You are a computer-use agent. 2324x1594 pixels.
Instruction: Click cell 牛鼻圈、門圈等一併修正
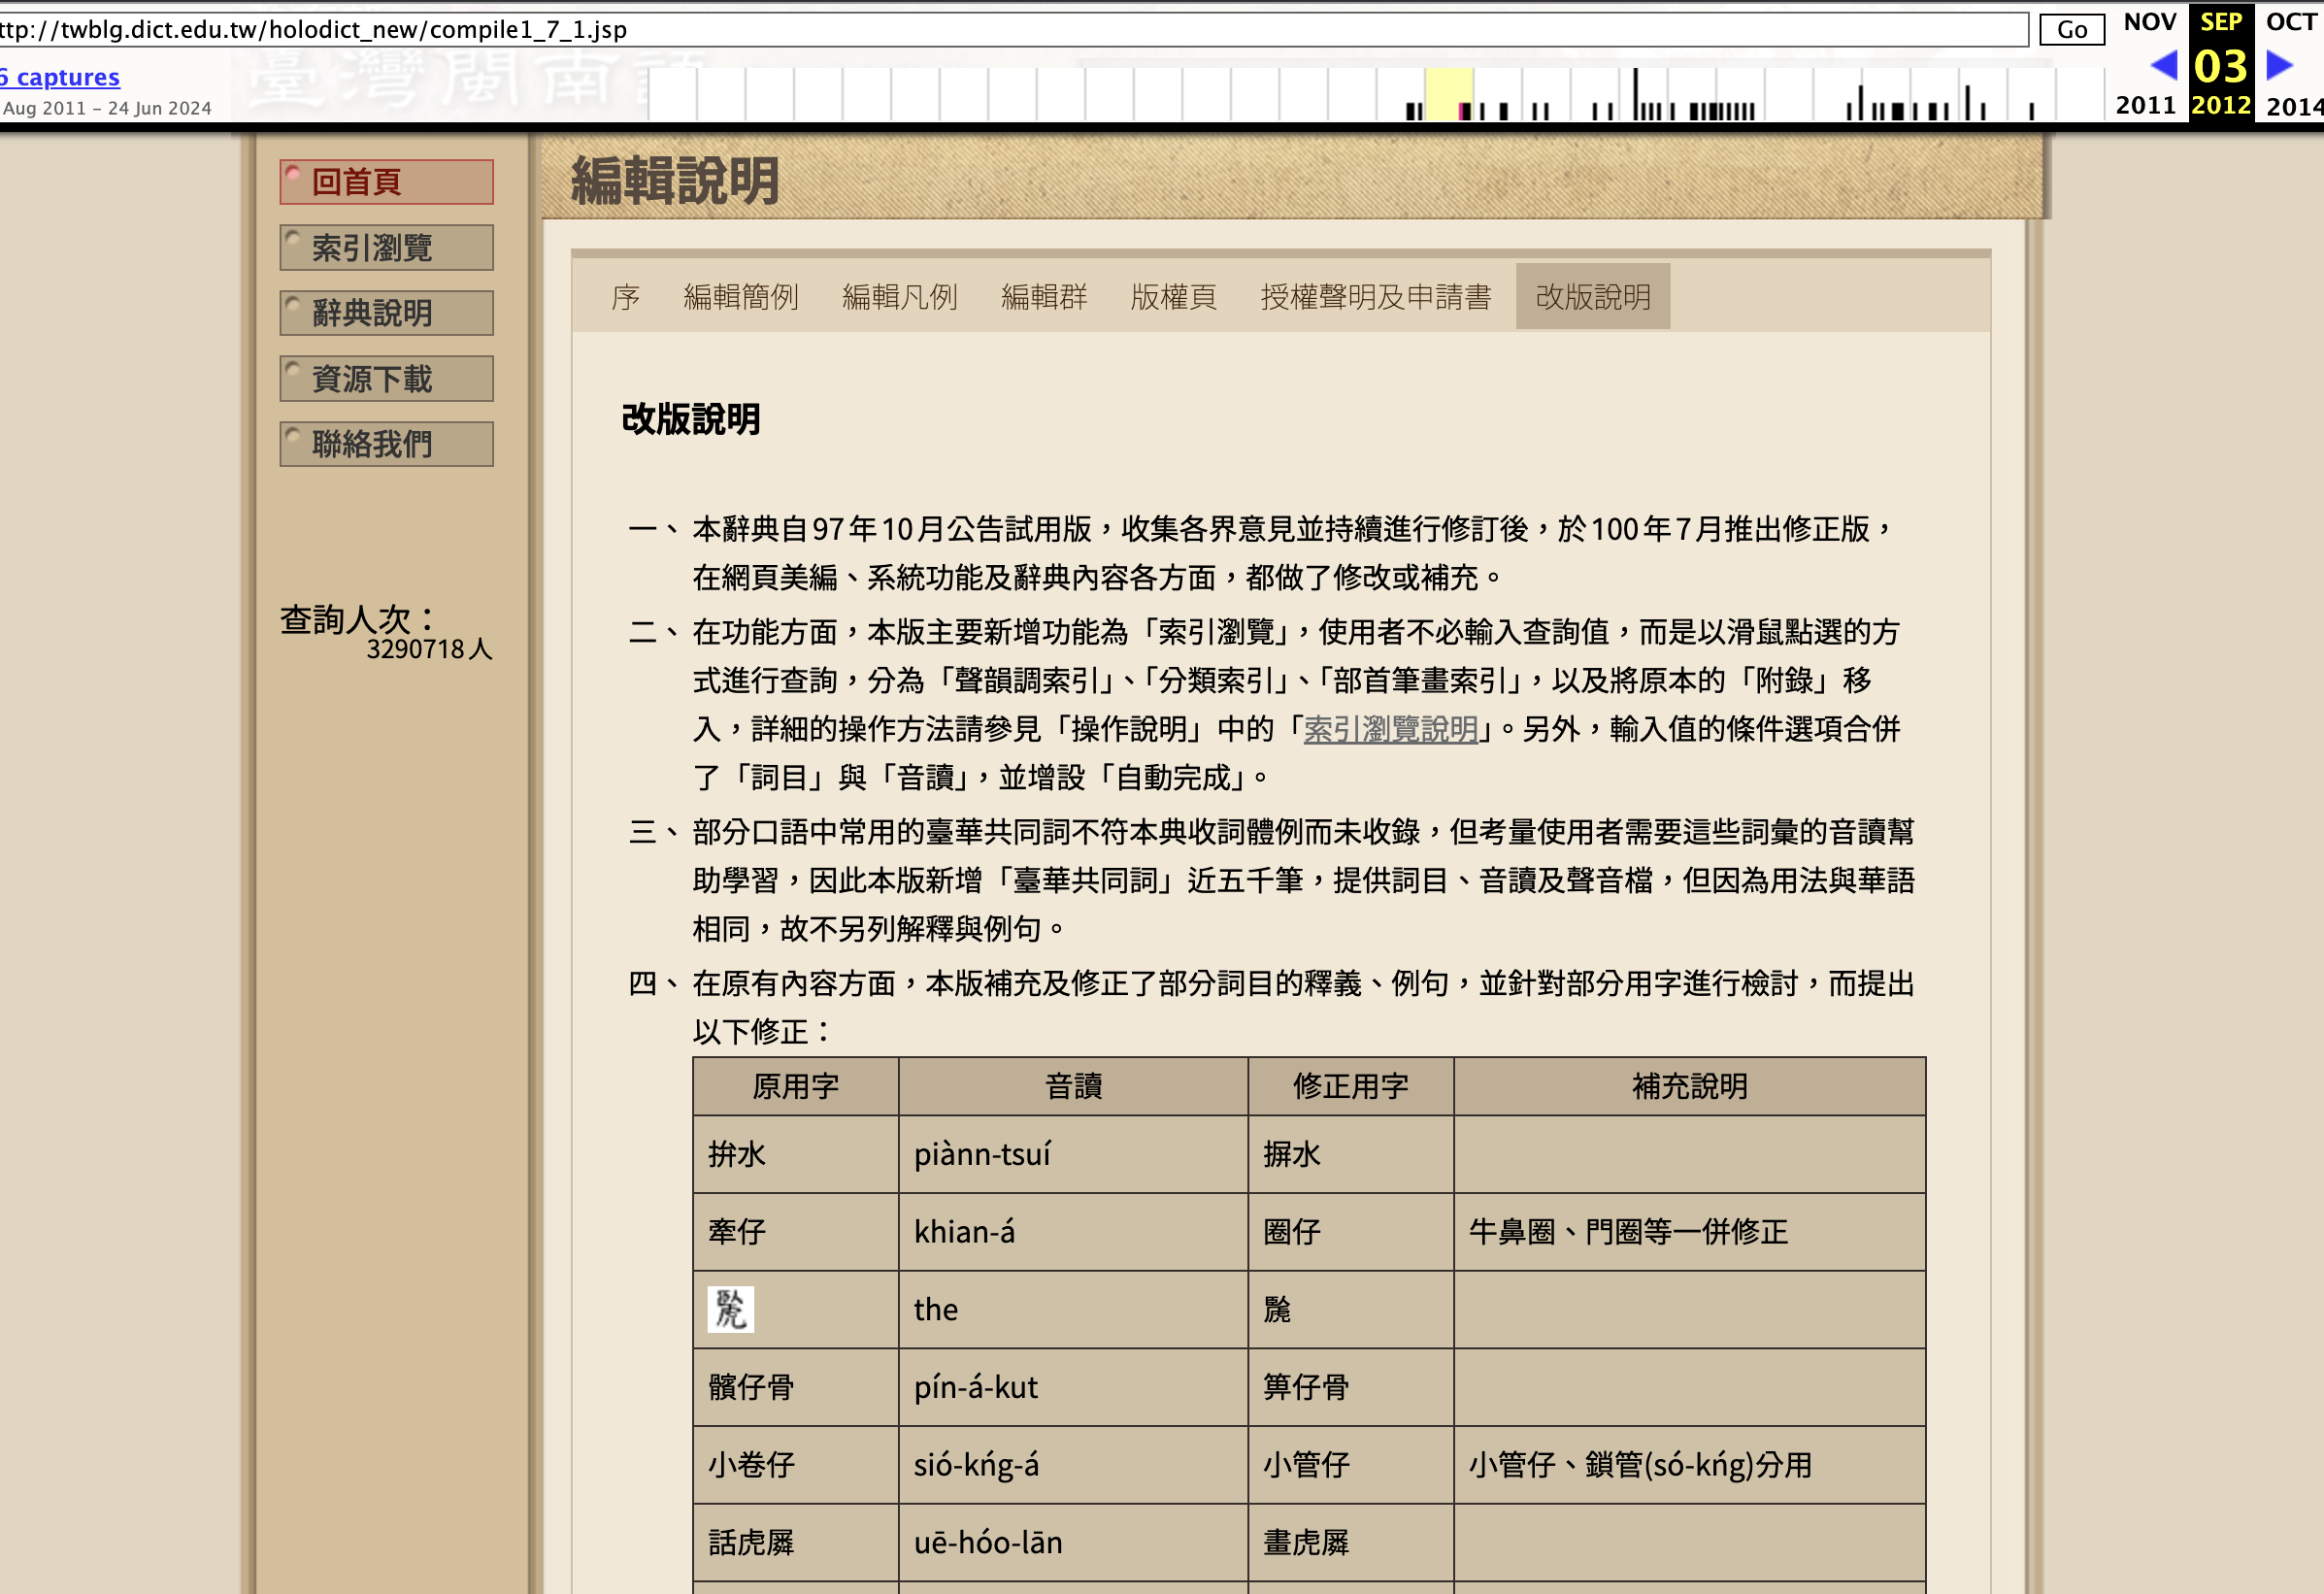(x=1690, y=1232)
